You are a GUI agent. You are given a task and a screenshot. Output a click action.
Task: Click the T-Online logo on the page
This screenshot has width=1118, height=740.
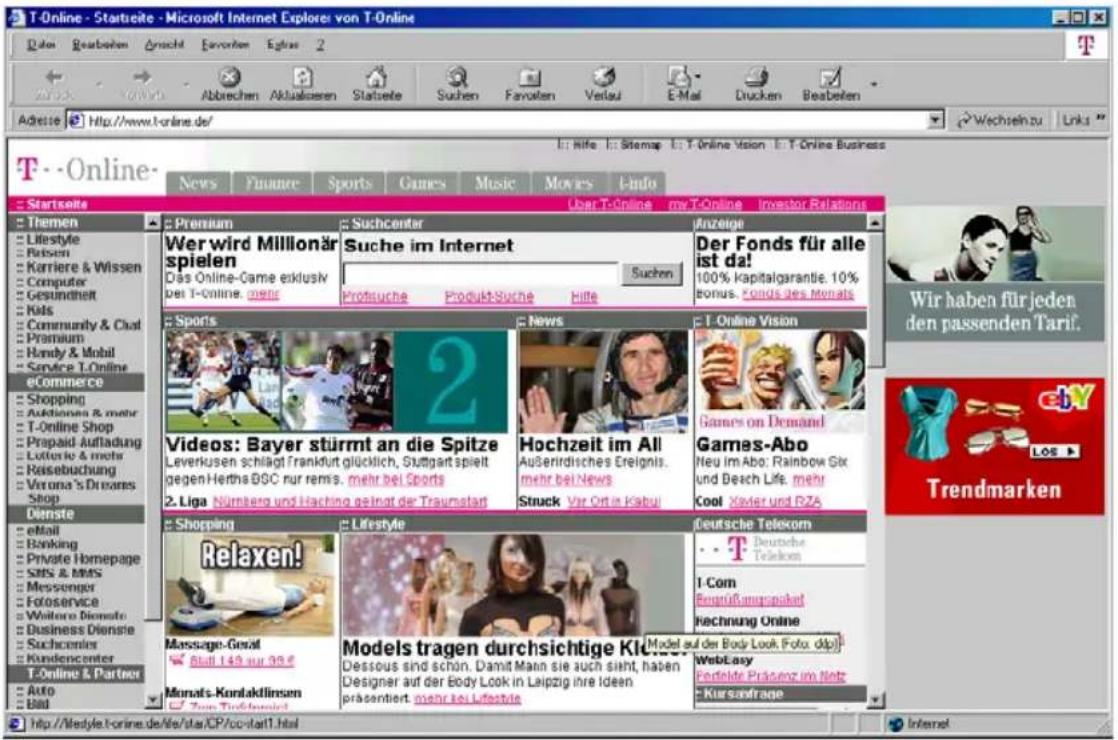click(x=86, y=170)
